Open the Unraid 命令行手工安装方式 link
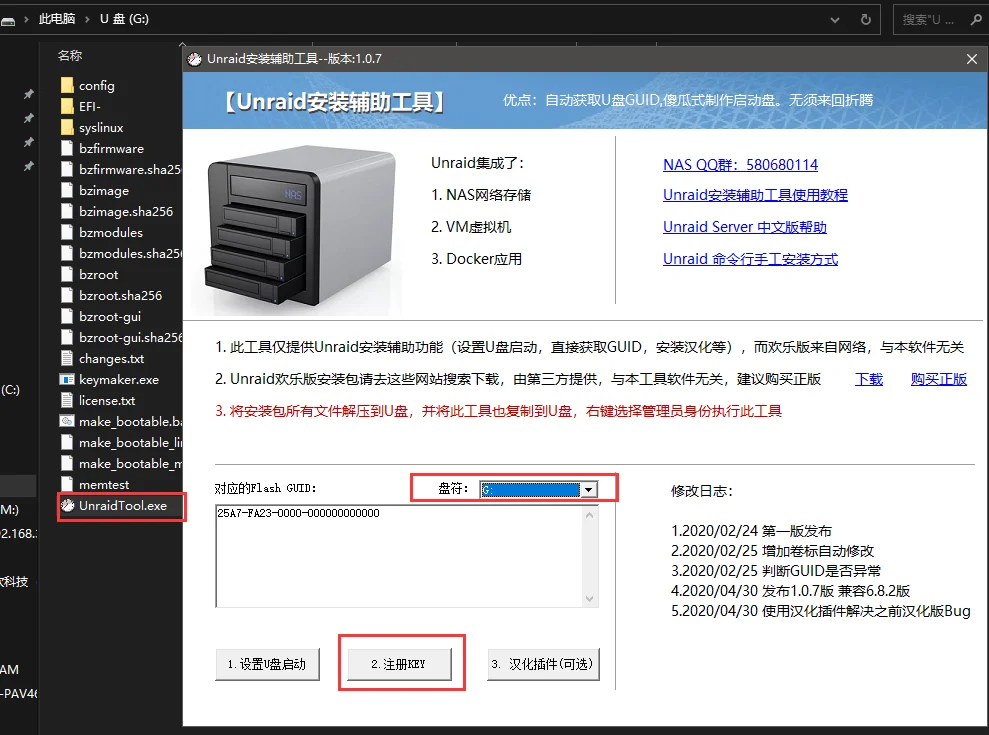Screen dimensions: 989x735 coord(750,259)
